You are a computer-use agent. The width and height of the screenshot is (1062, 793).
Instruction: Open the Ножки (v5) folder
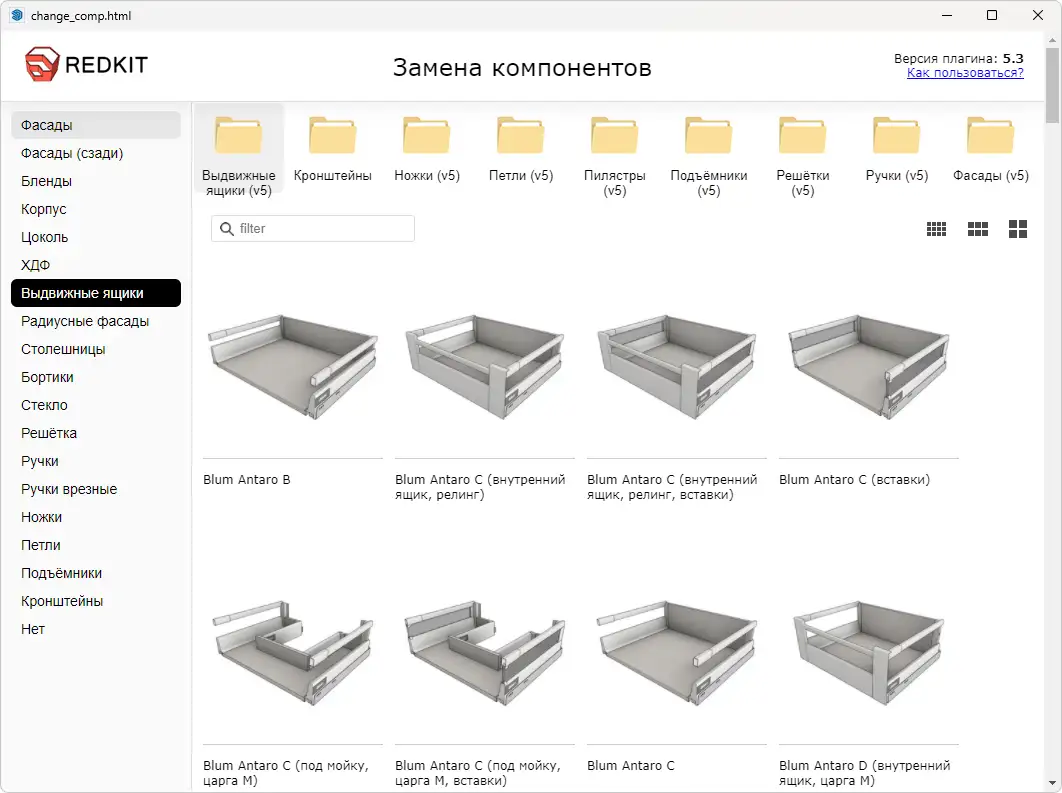tap(426, 140)
